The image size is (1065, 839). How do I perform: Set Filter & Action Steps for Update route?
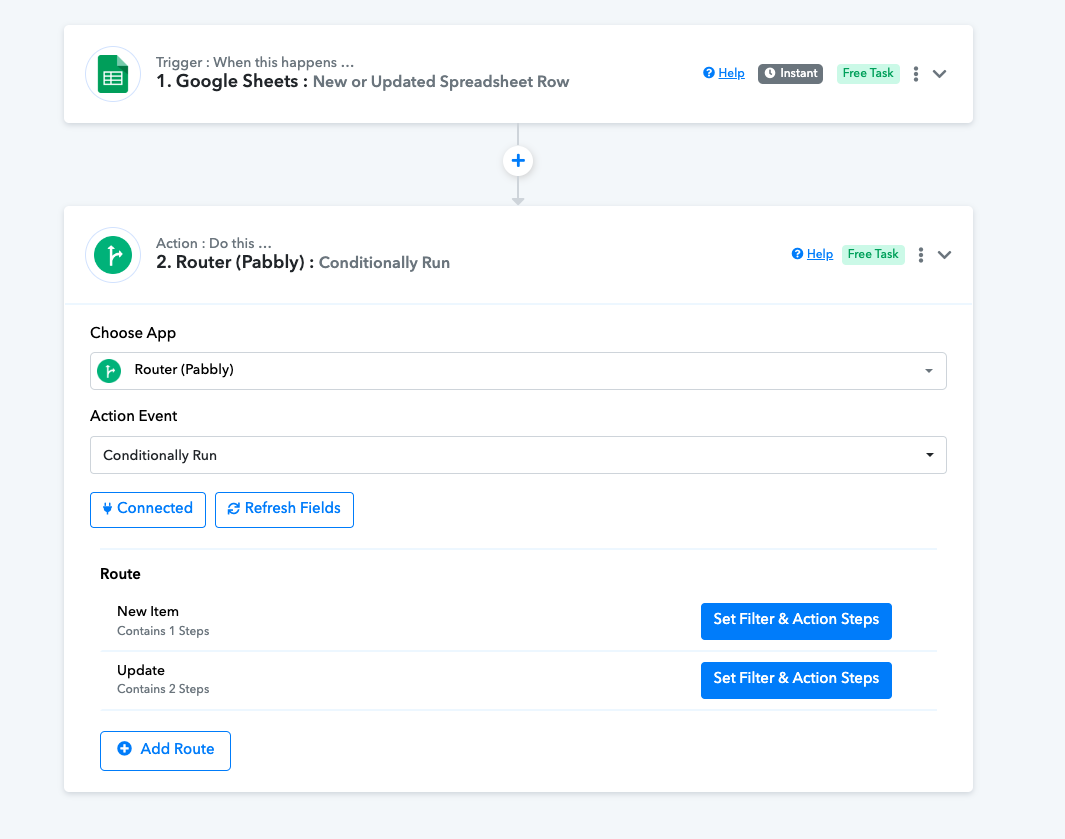tap(796, 680)
